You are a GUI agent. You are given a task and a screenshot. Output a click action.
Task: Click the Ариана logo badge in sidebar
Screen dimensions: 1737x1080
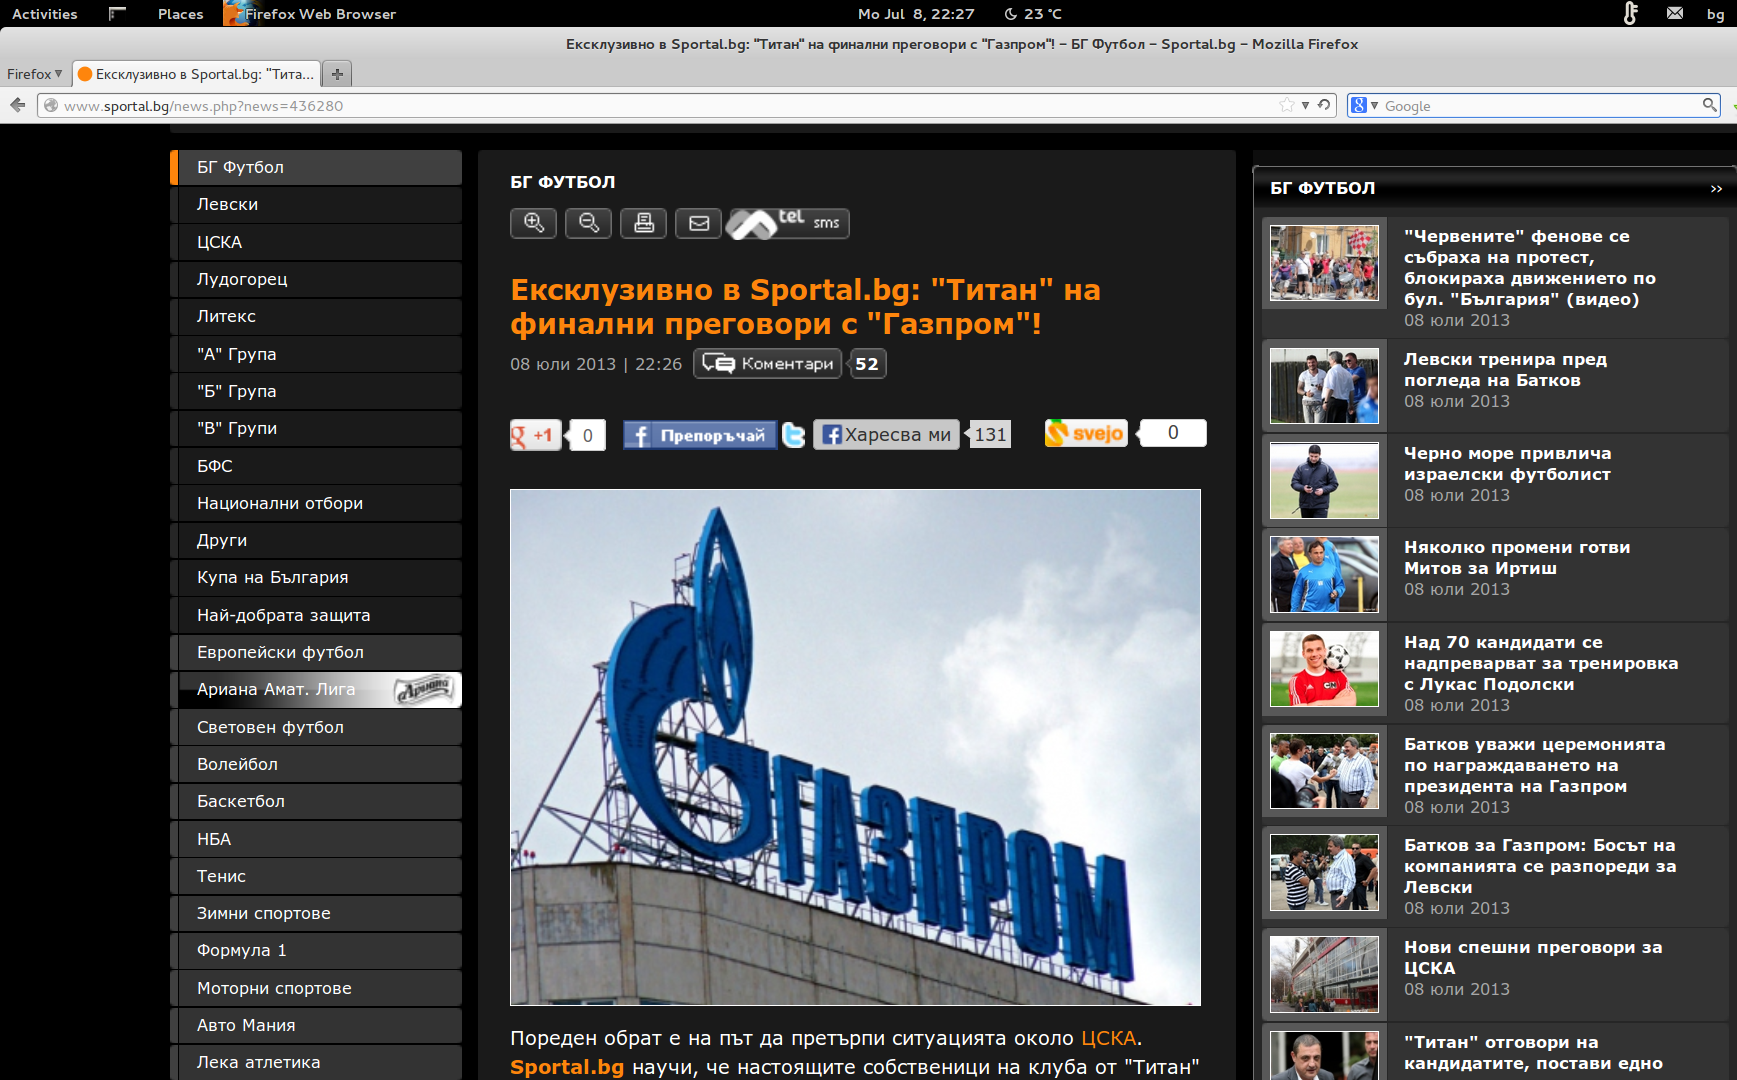coord(427,689)
